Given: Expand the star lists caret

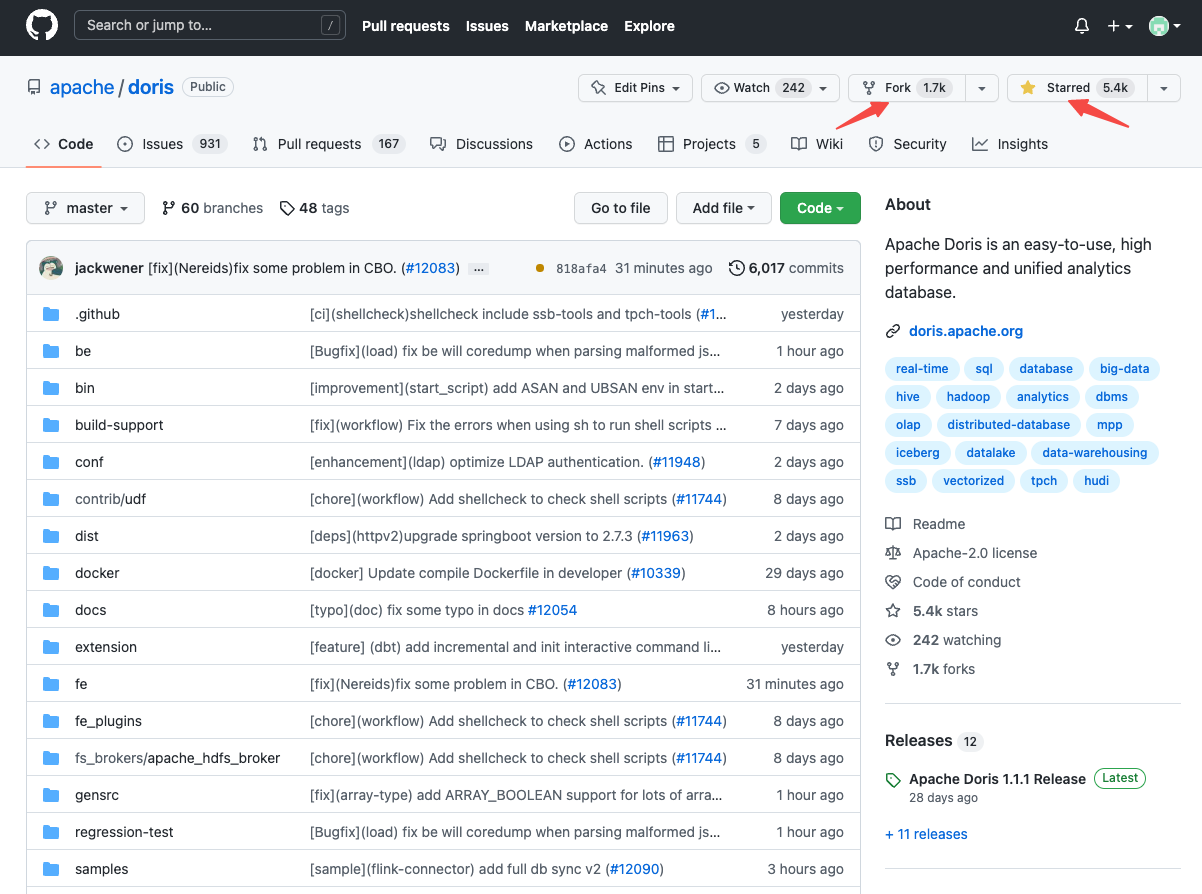Looking at the screenshot, I should tap(1163, 88).
